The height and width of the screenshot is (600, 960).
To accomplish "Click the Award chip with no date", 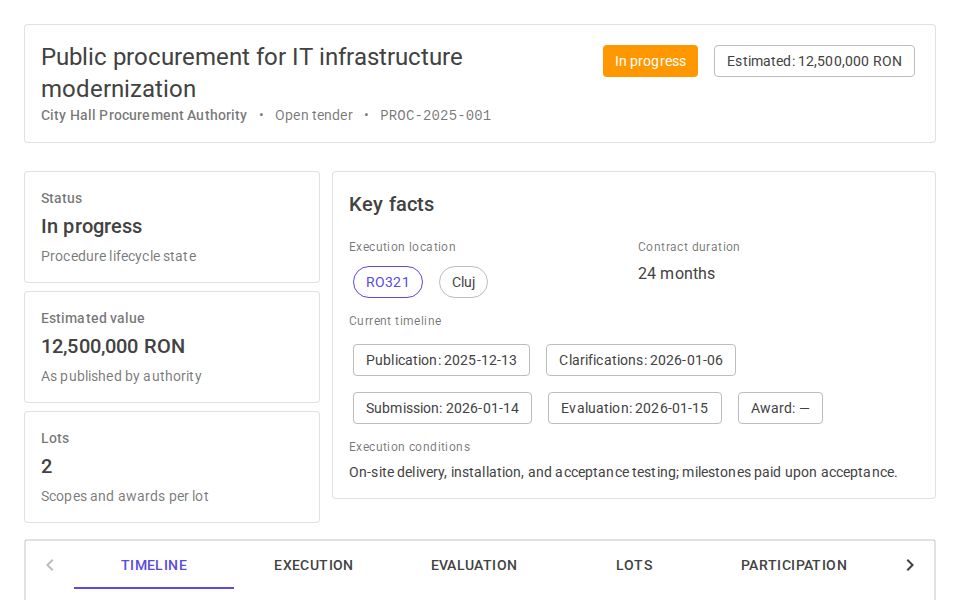I will [x=780, y=408].
